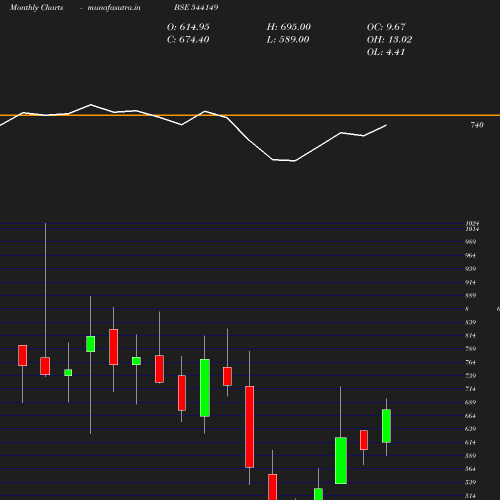Screen dimensions: 500x500
Task: Click the red candle with wick reaching 1024
Action: [x=45, y=366]
